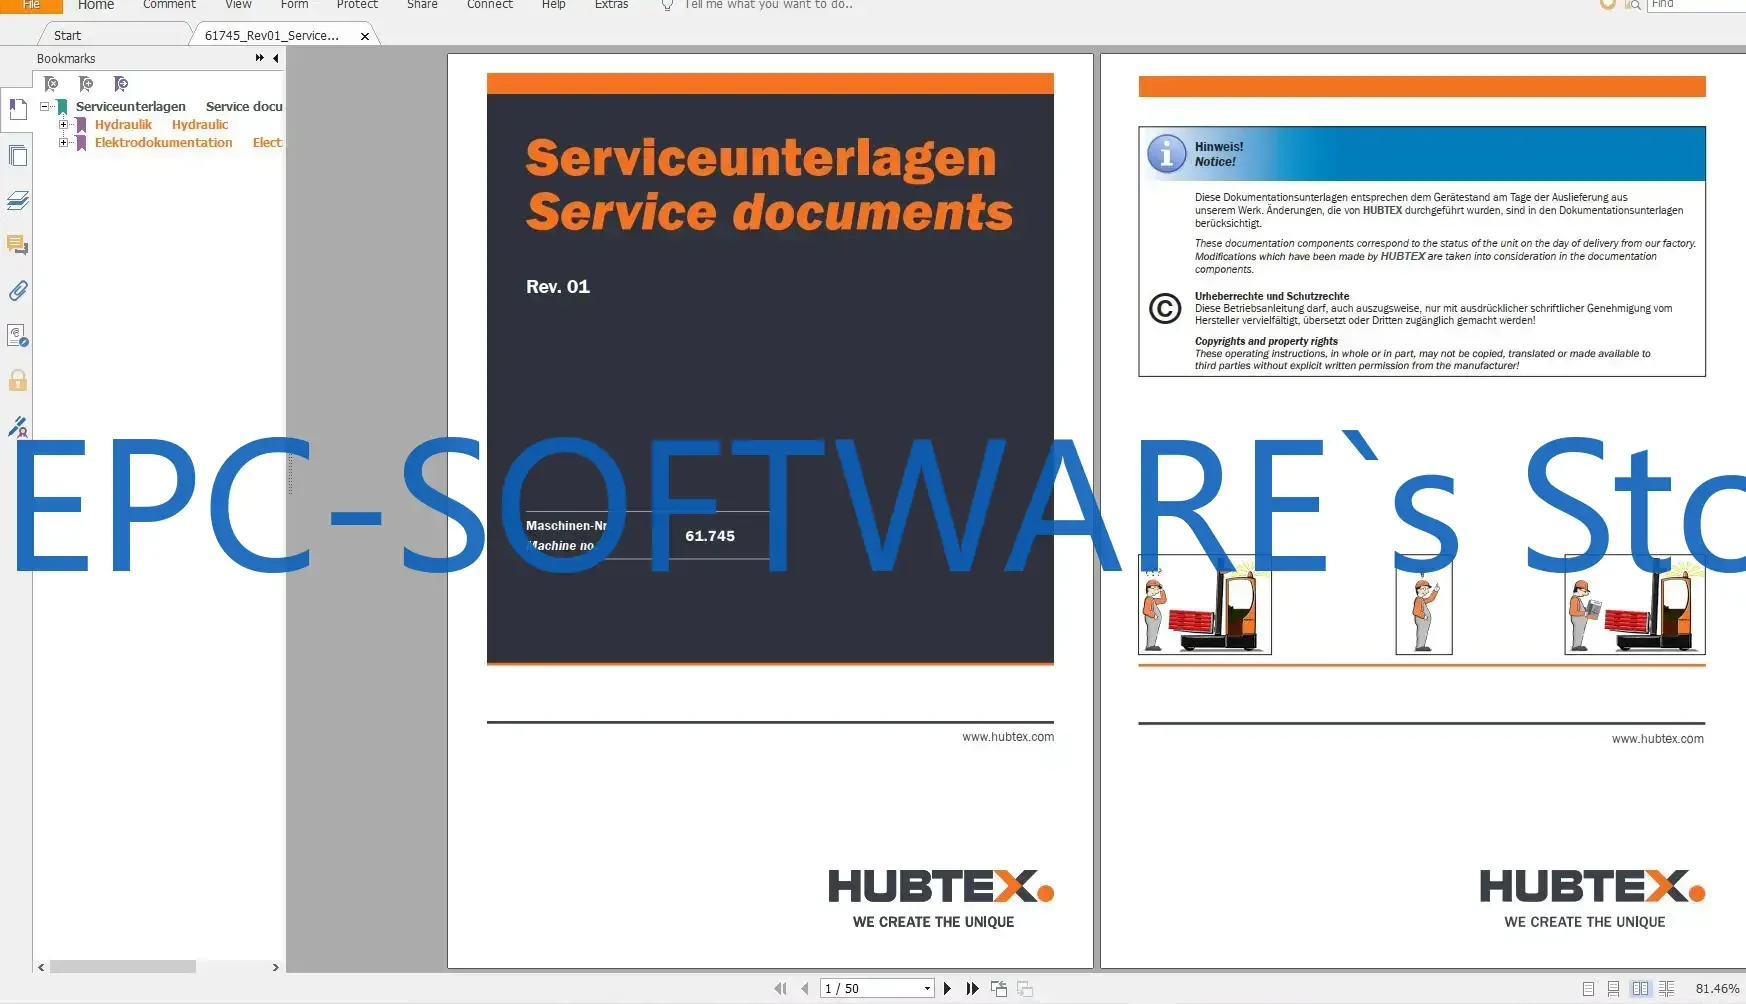Open the Form ribbon tab
The height and width of the screenshot is (1004, 1746).
point(294,5)
